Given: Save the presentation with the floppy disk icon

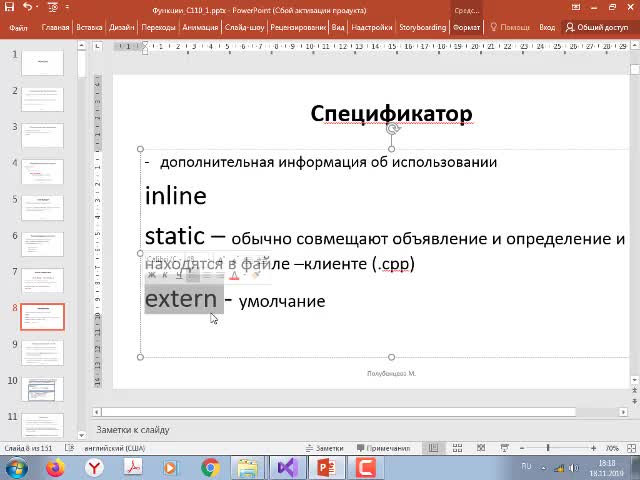Looking at the screenshot, I should [9, 7].
